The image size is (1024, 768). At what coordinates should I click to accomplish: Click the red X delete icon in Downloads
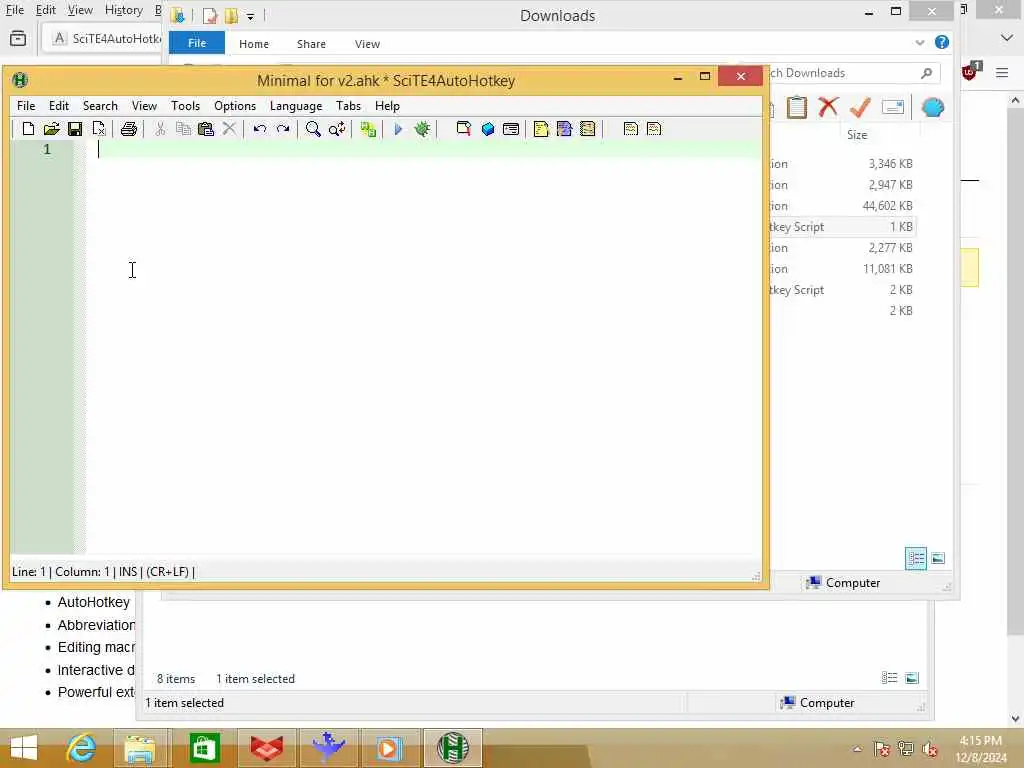[x=828, y=106]
